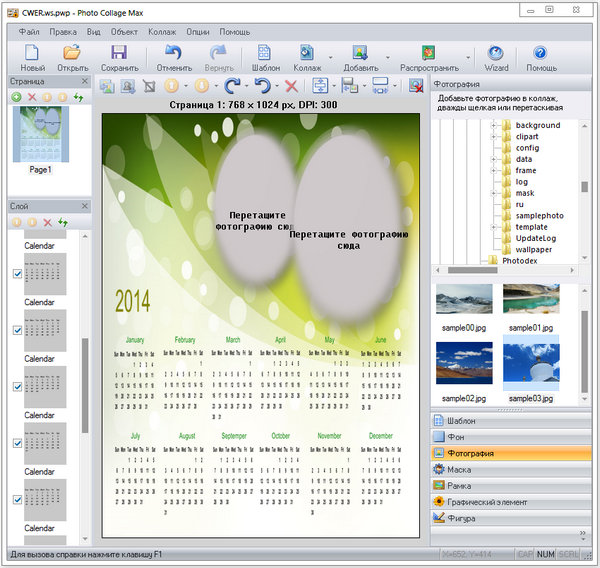Open the Коллаж menu

coord(161,32)
